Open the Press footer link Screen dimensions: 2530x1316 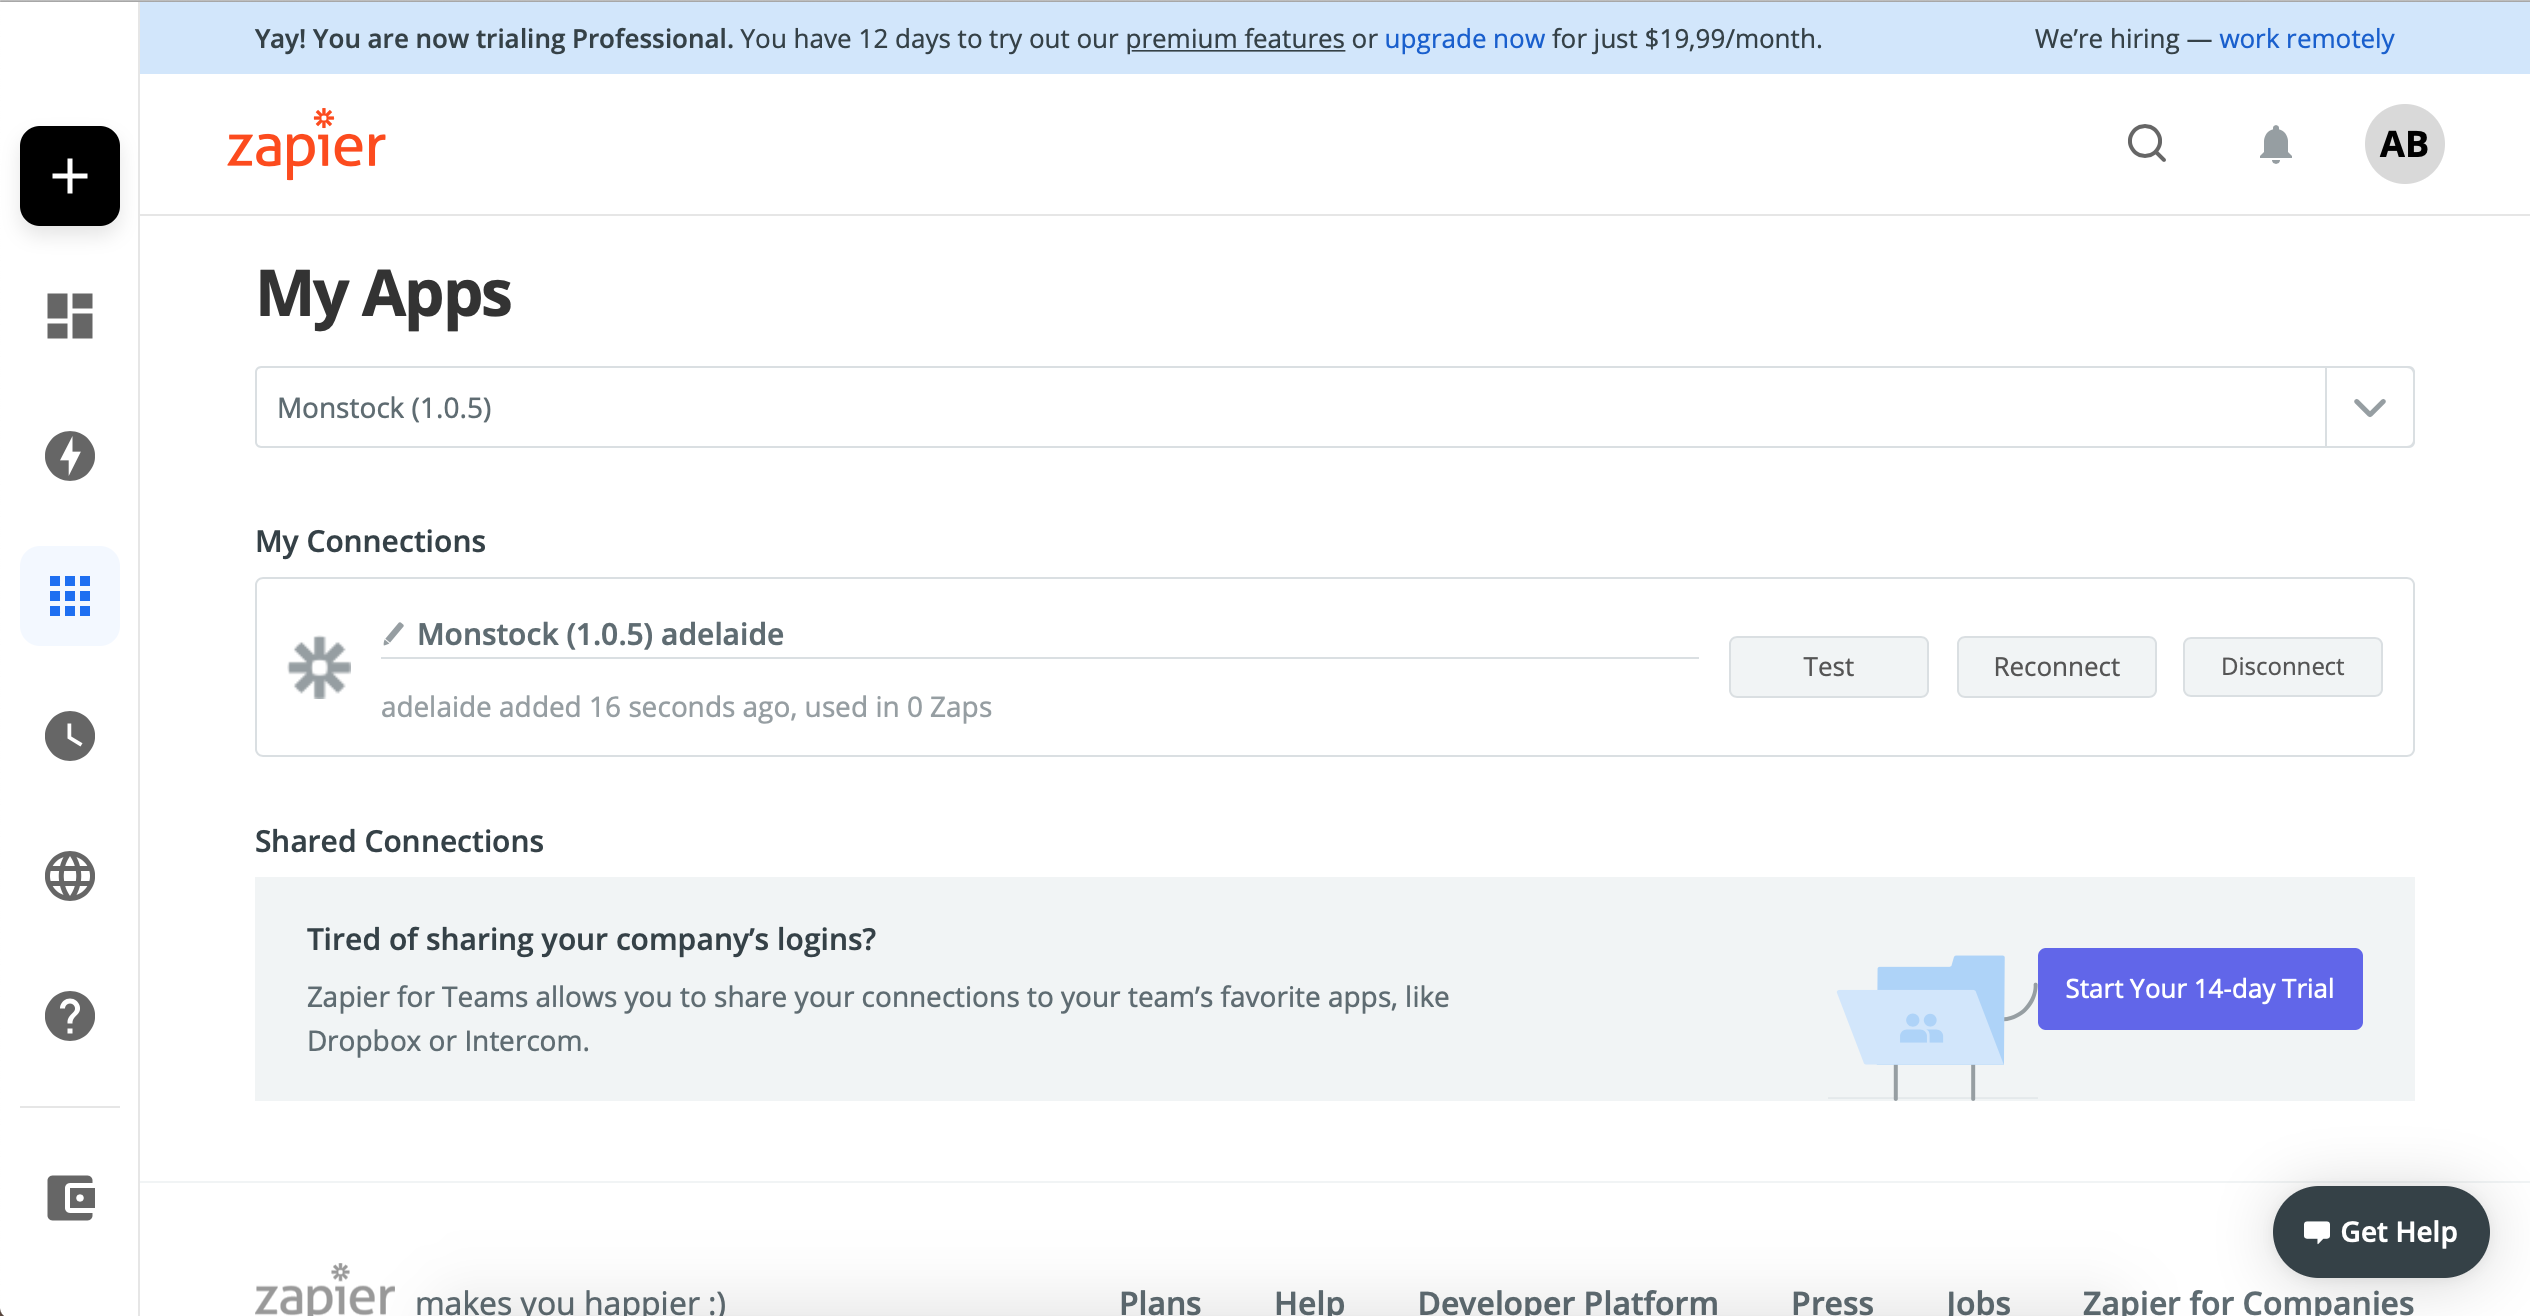pyautogui.click(x=1832, y=1301)
